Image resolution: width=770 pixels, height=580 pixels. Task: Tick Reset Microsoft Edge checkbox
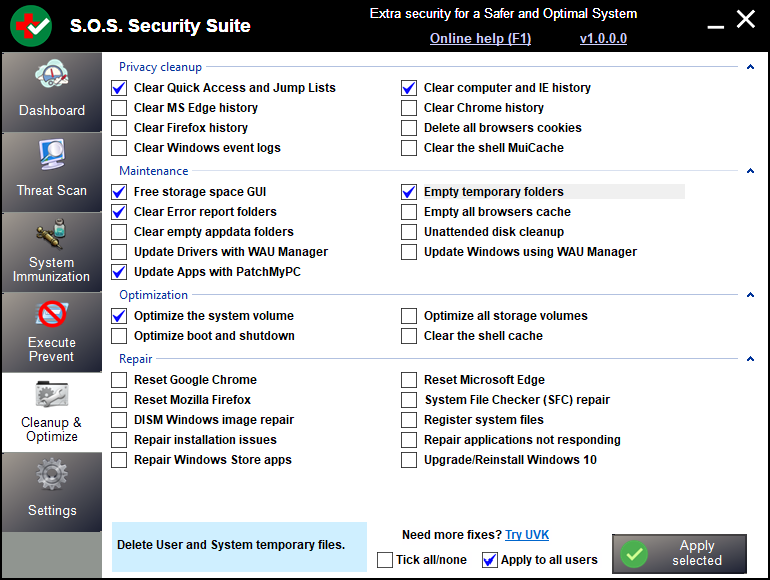[409, 380]
